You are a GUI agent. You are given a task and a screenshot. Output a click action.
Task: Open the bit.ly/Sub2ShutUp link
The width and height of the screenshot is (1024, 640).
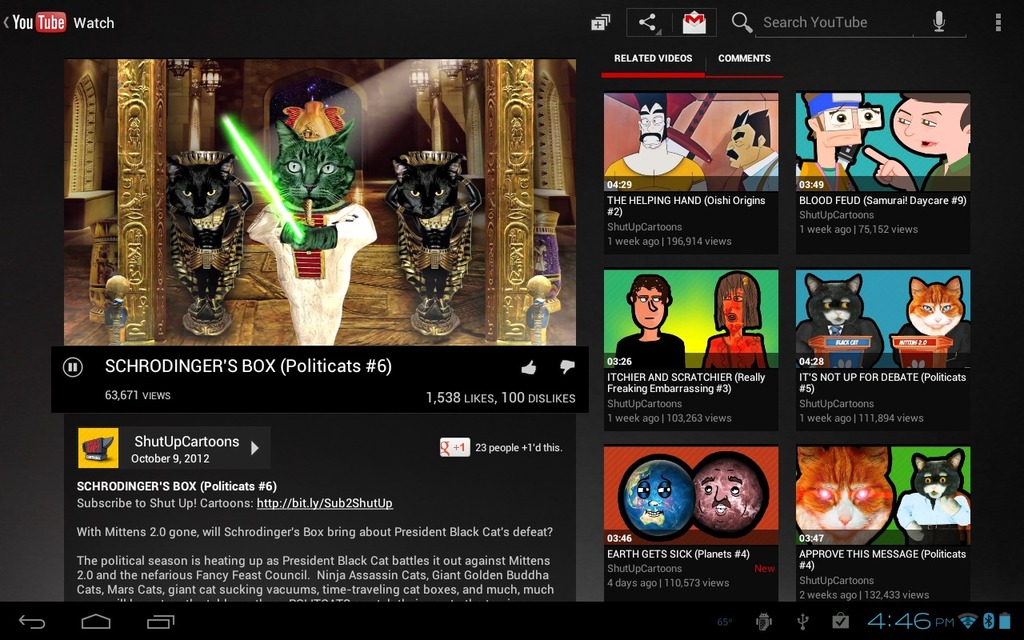pos(325,504)
